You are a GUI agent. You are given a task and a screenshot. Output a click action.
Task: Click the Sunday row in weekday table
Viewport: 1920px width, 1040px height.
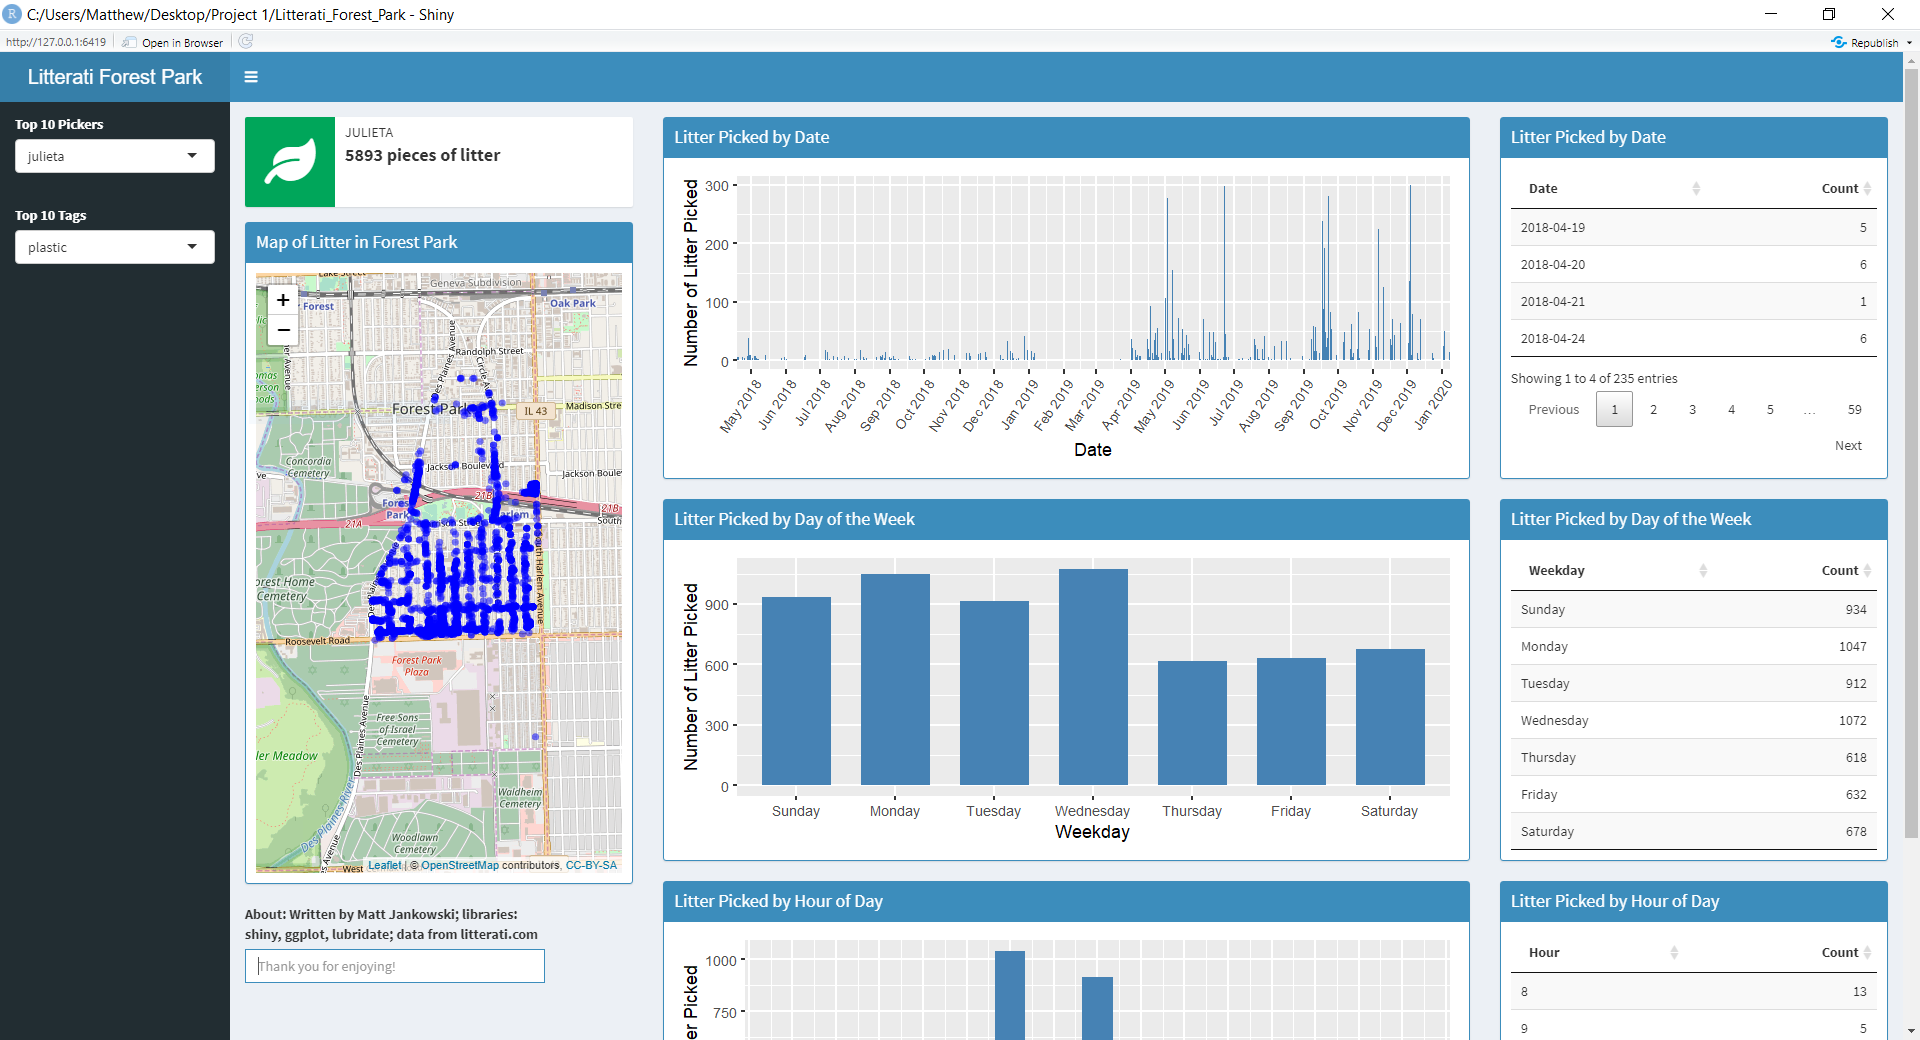coord(1693,610)
